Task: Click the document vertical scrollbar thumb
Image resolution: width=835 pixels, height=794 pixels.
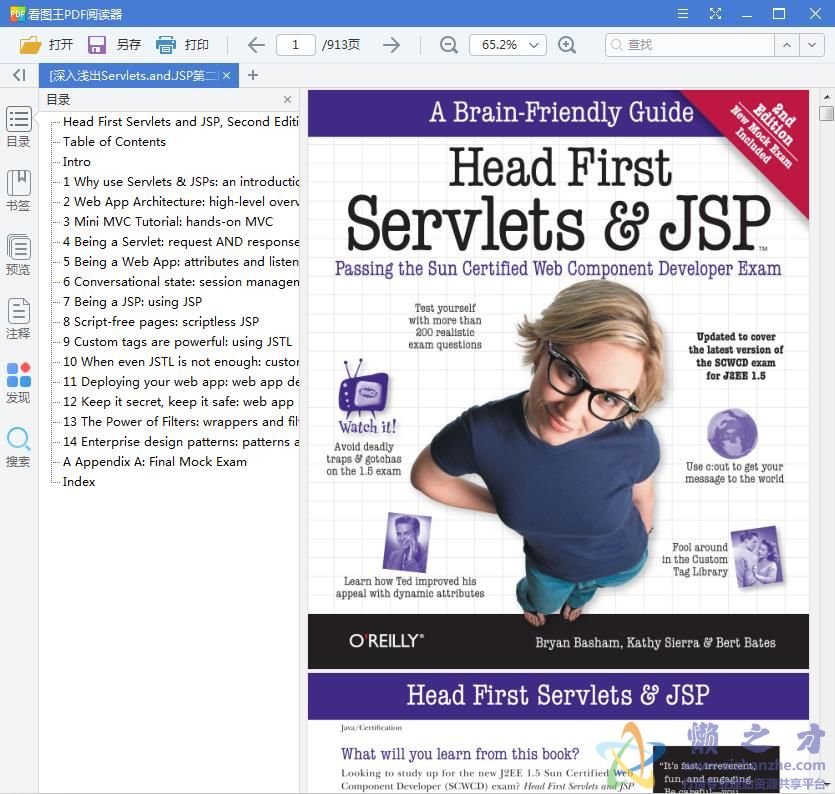Action: tap(826, 113)
